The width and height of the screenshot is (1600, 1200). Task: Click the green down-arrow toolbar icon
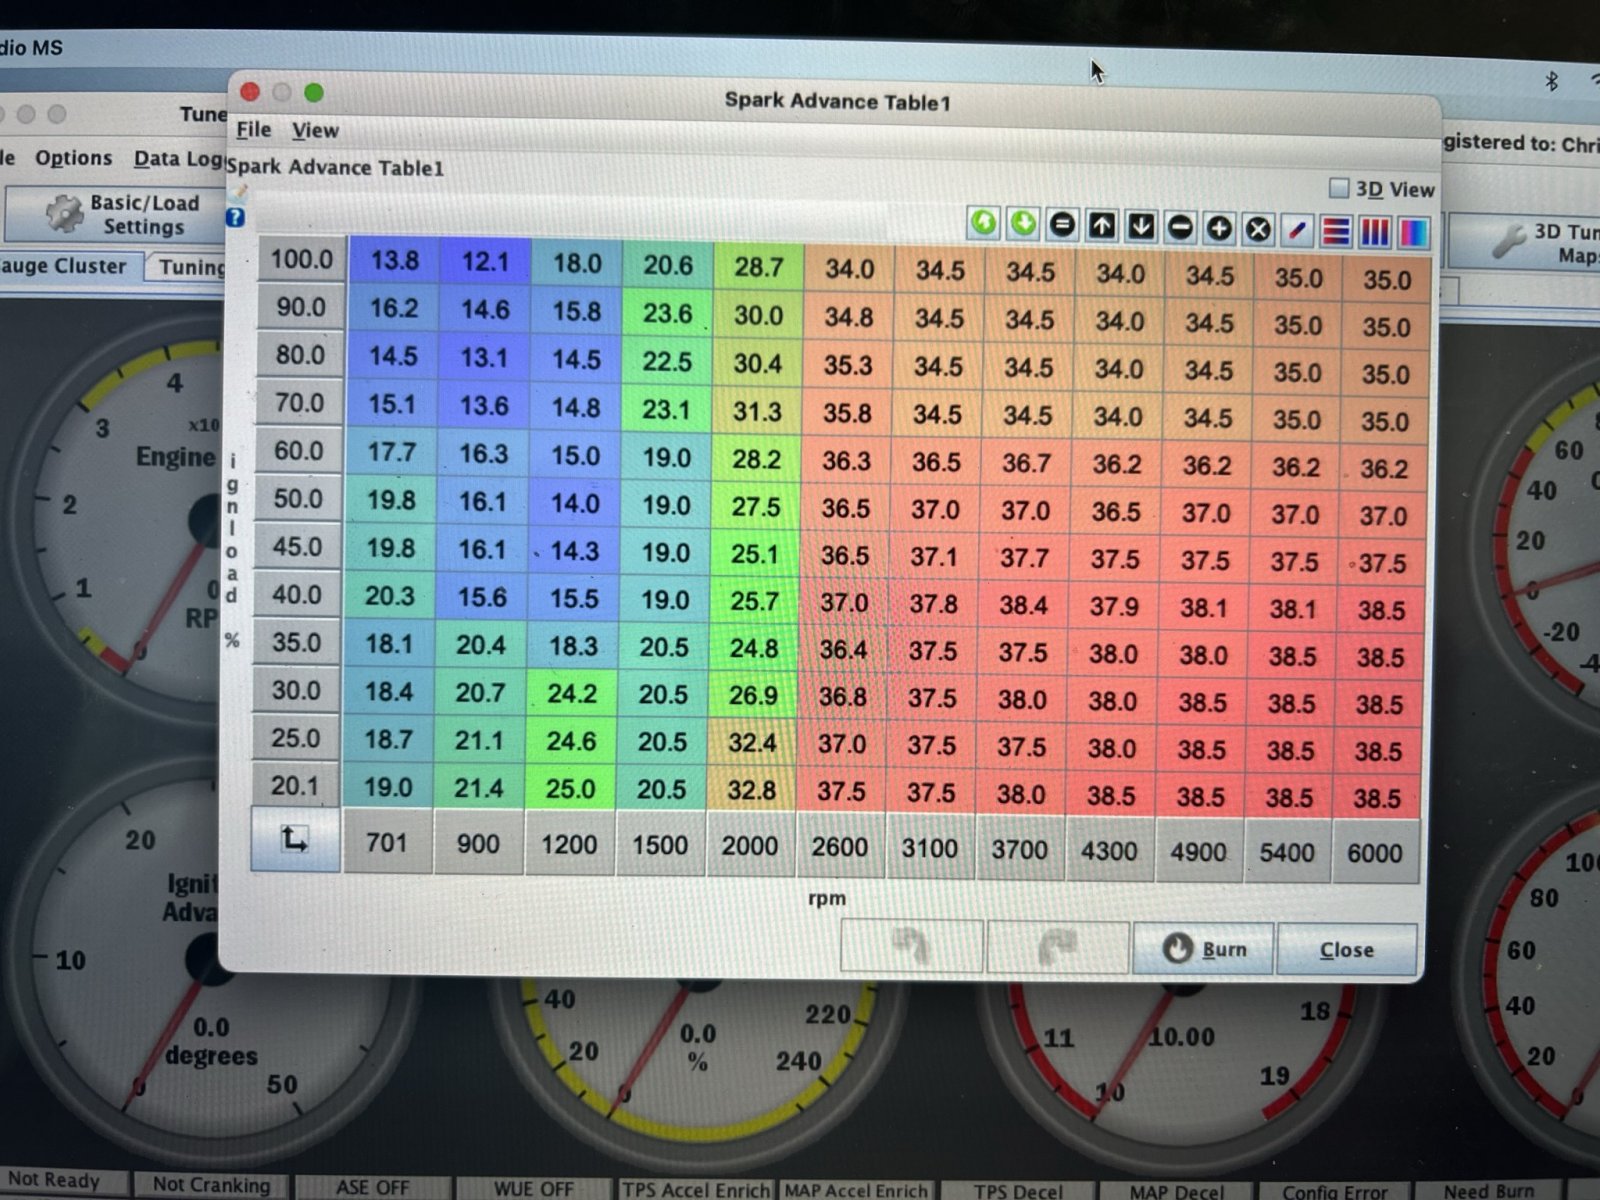pyautogui.click(x=1023, y=224)
